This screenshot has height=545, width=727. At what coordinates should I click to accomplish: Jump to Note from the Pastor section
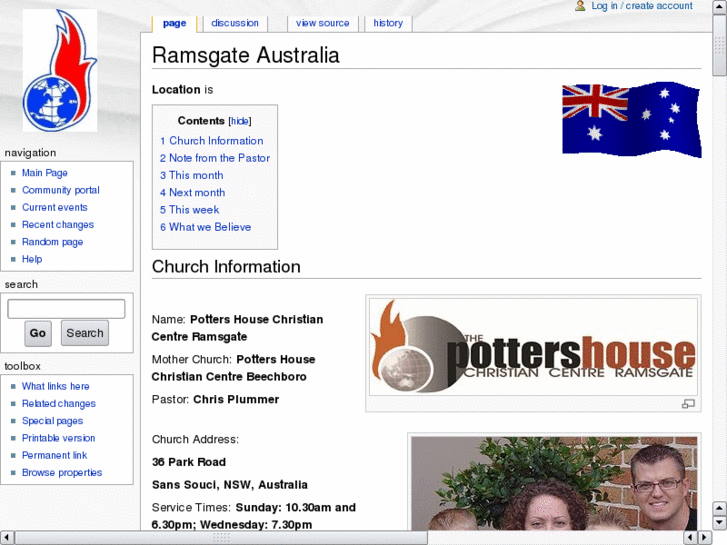215,158
